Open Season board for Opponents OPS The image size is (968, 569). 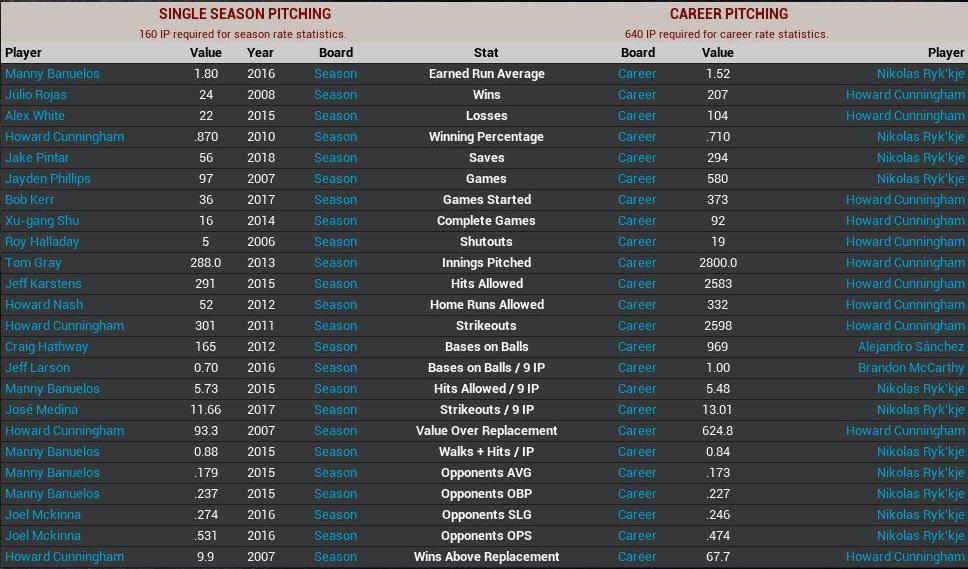[x=335, y=536]
